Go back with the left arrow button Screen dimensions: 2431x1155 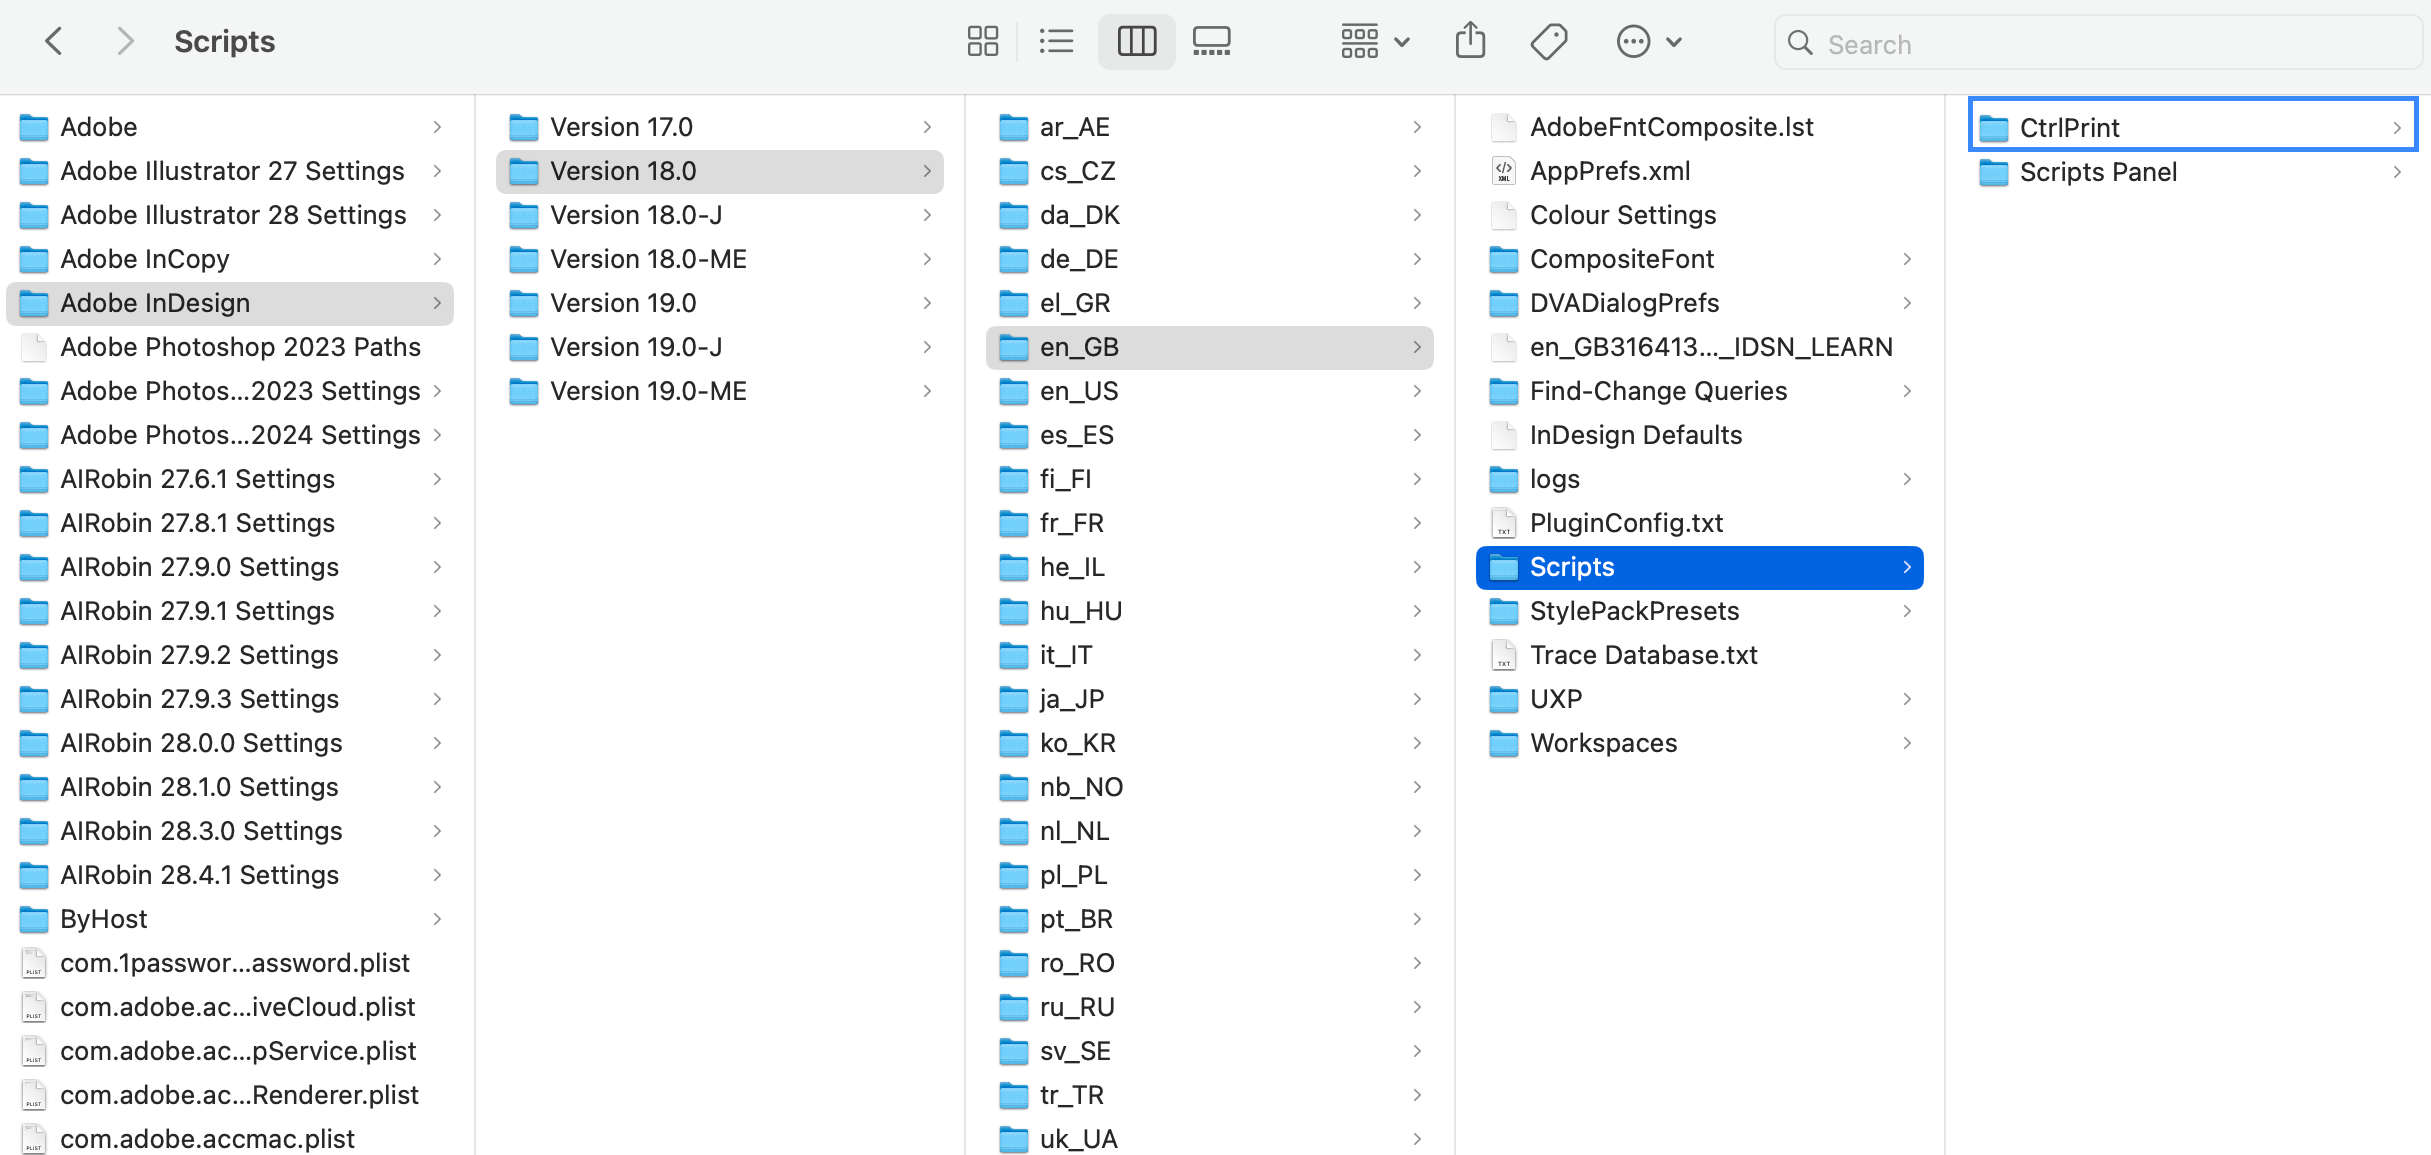54,42
